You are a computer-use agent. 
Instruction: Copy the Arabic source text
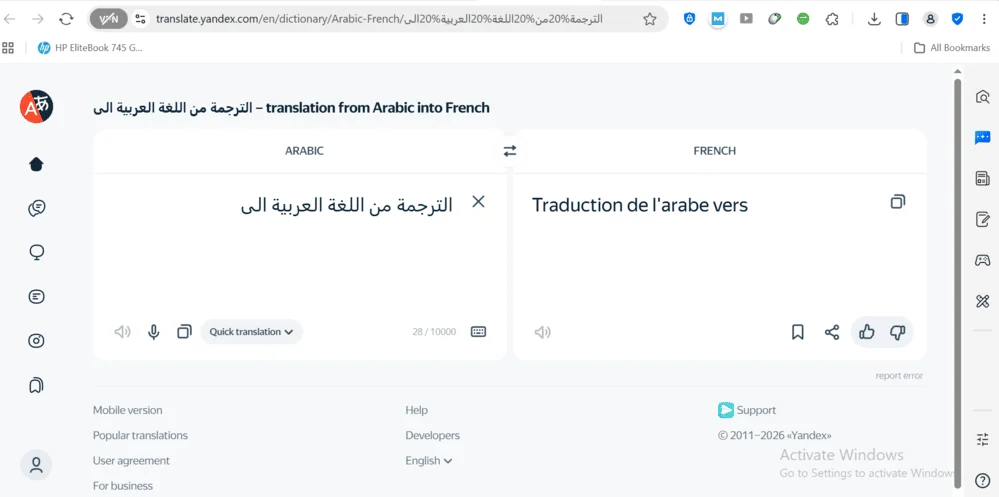tap(184, 332)
